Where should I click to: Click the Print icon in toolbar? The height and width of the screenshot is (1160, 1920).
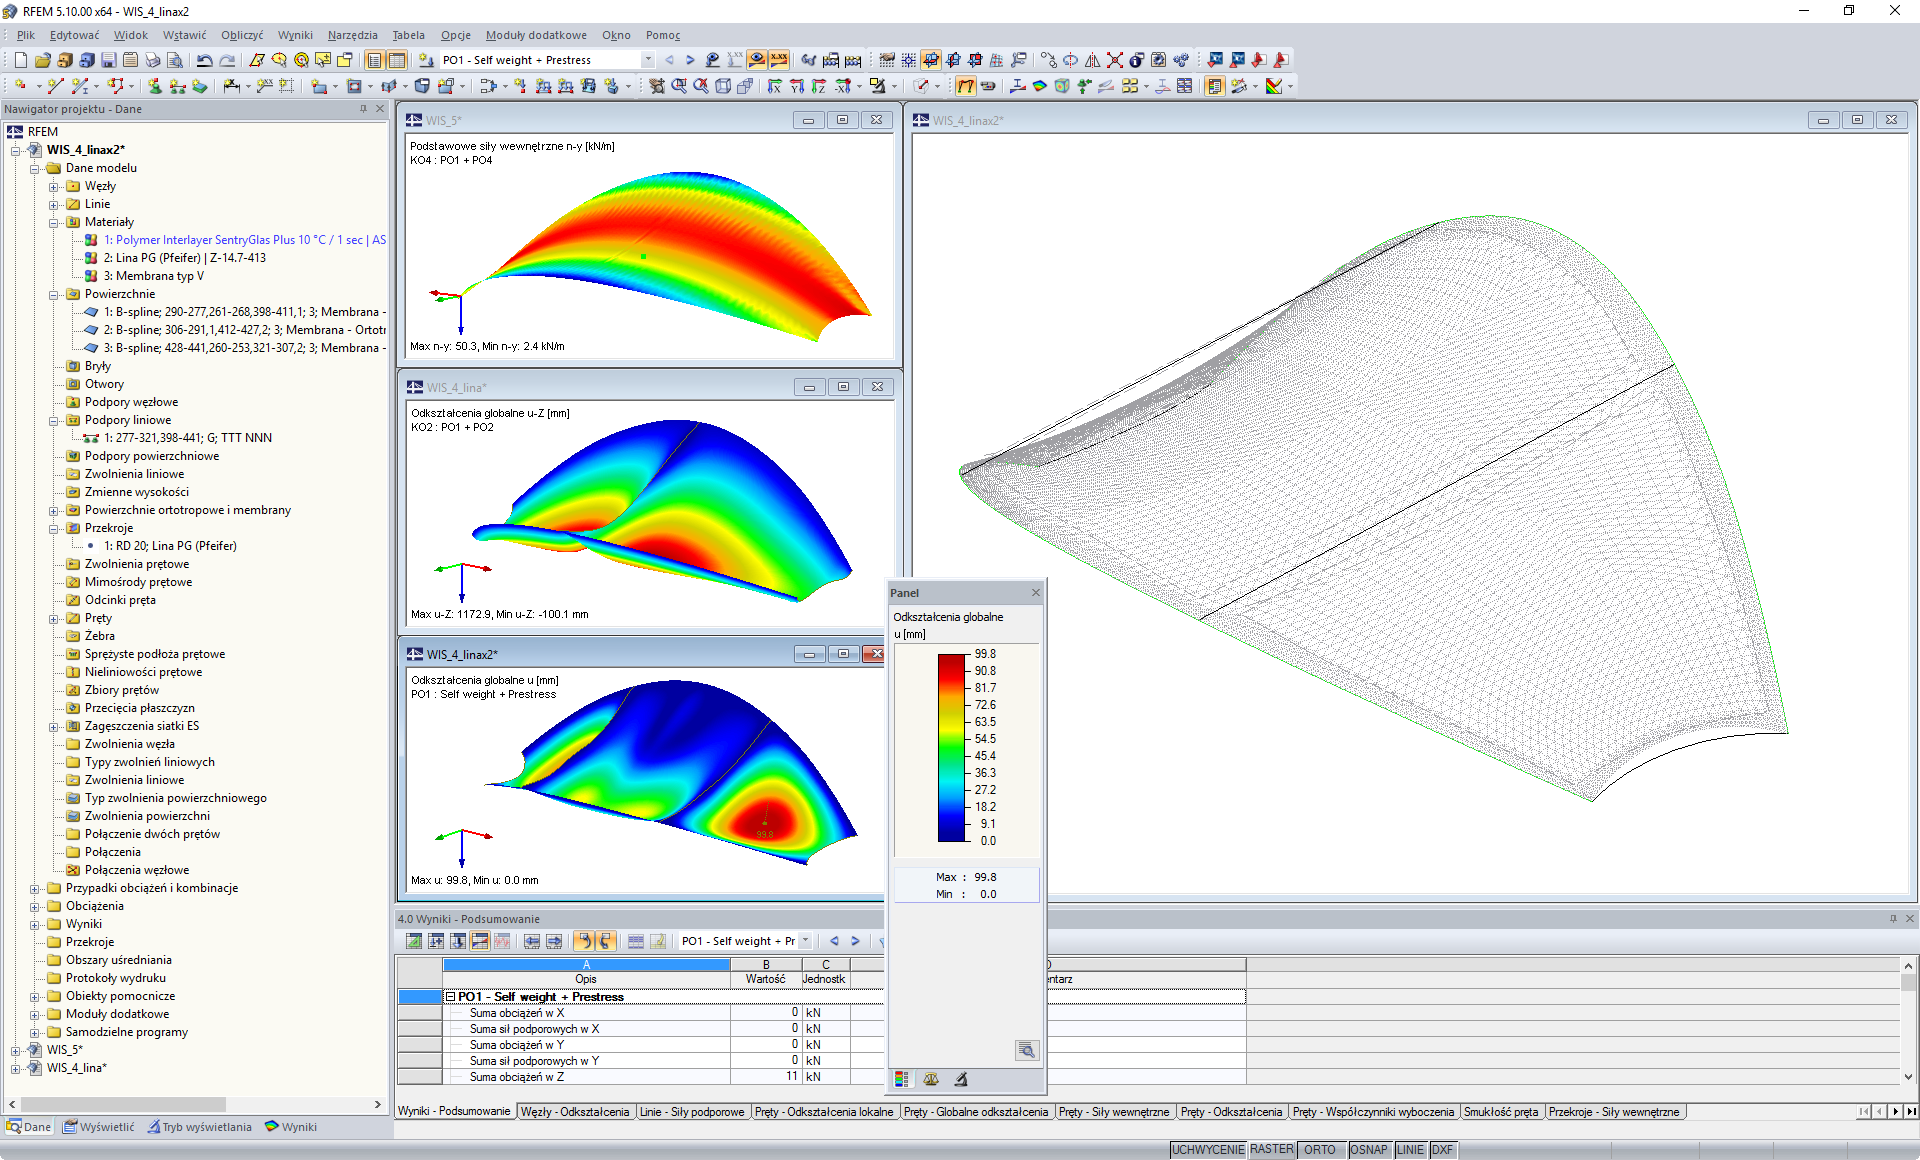(x=152, y=60)
